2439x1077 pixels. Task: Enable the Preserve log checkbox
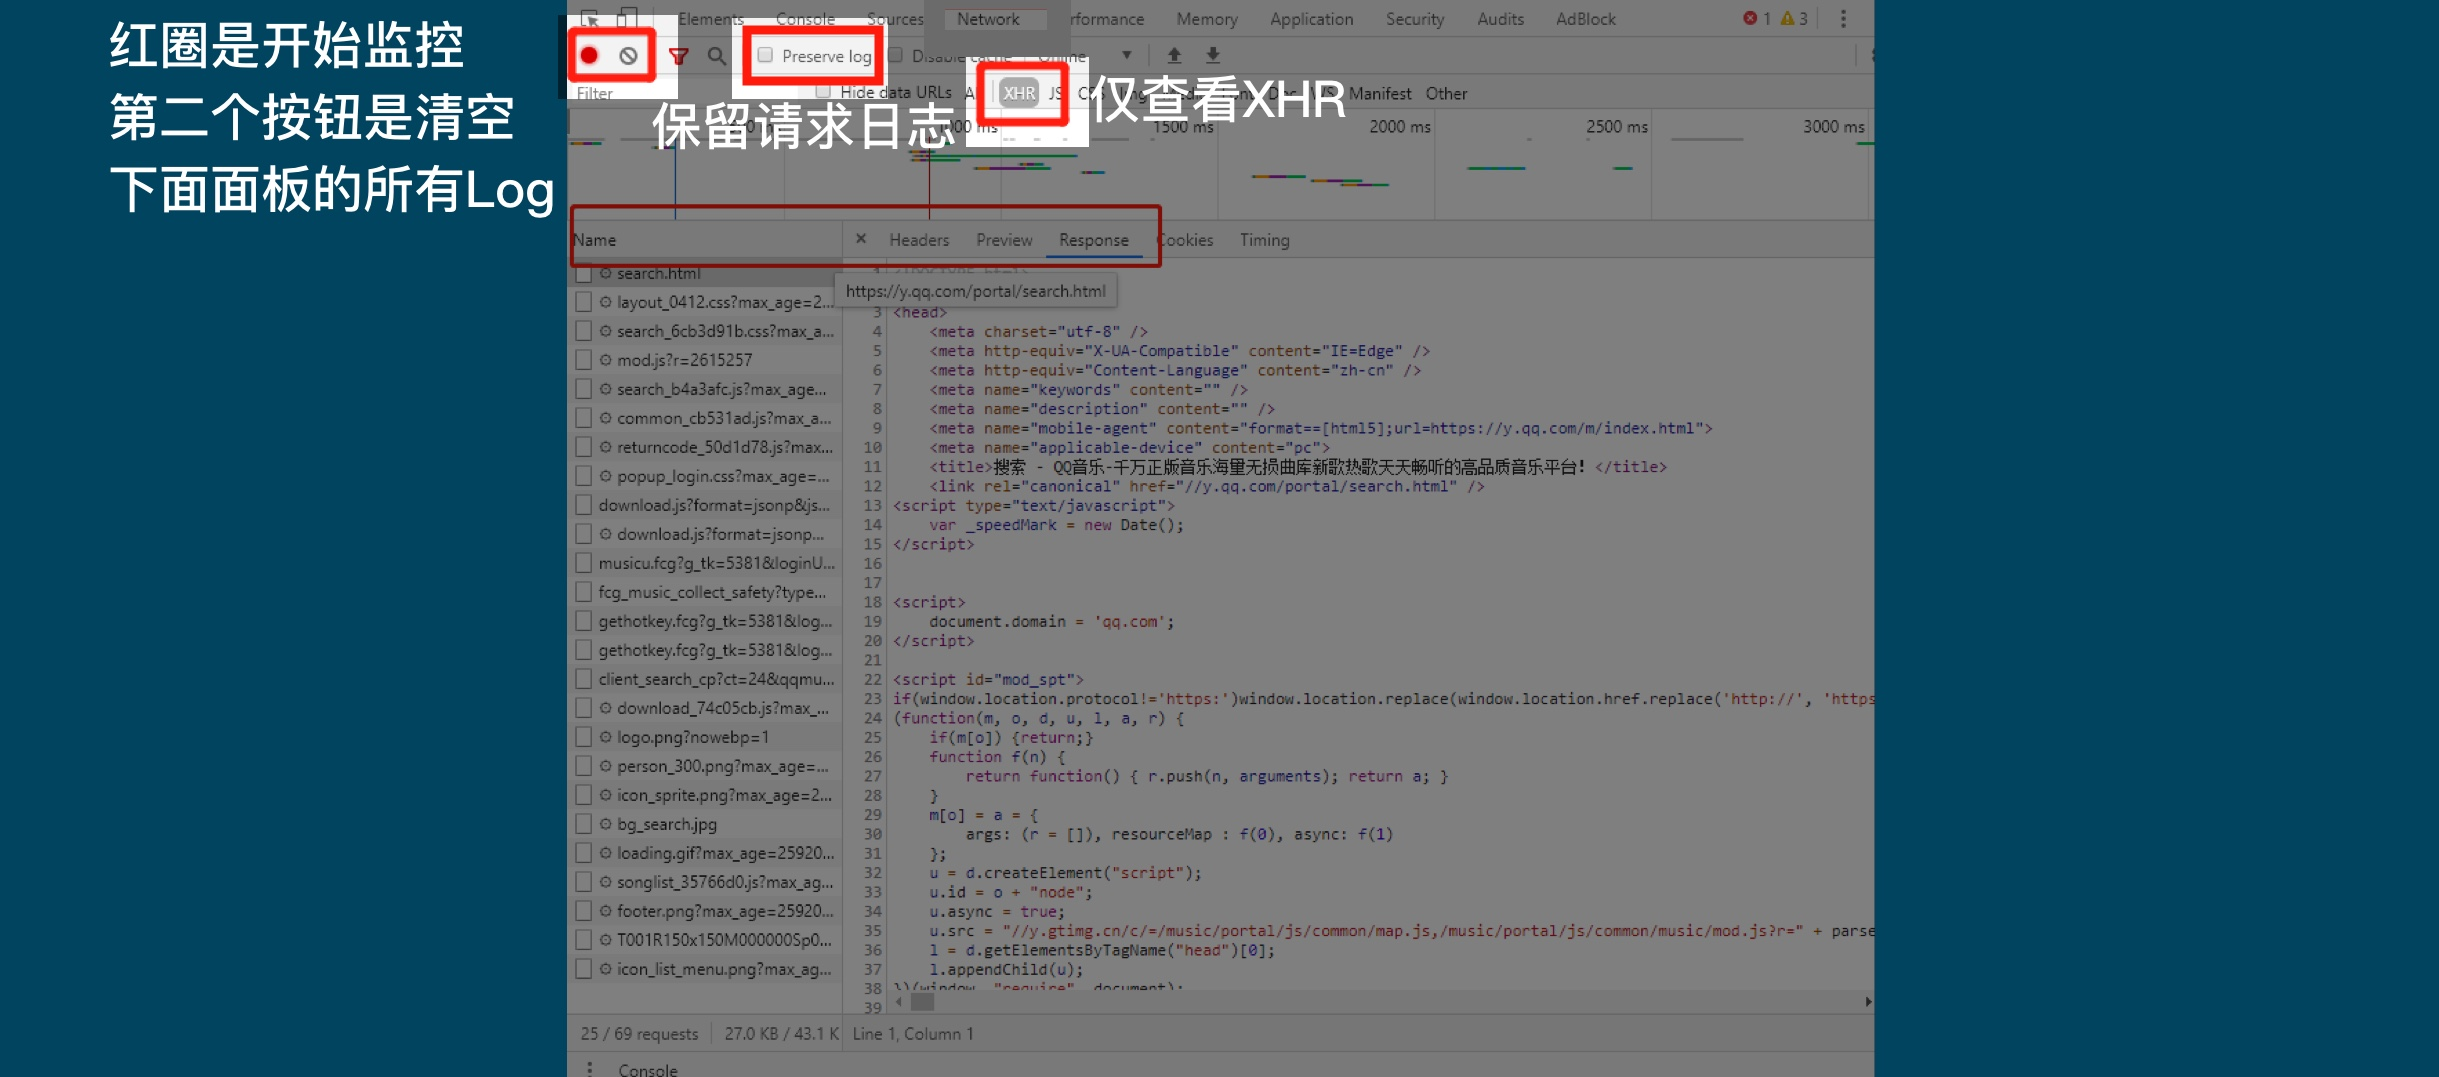point(765,56)
